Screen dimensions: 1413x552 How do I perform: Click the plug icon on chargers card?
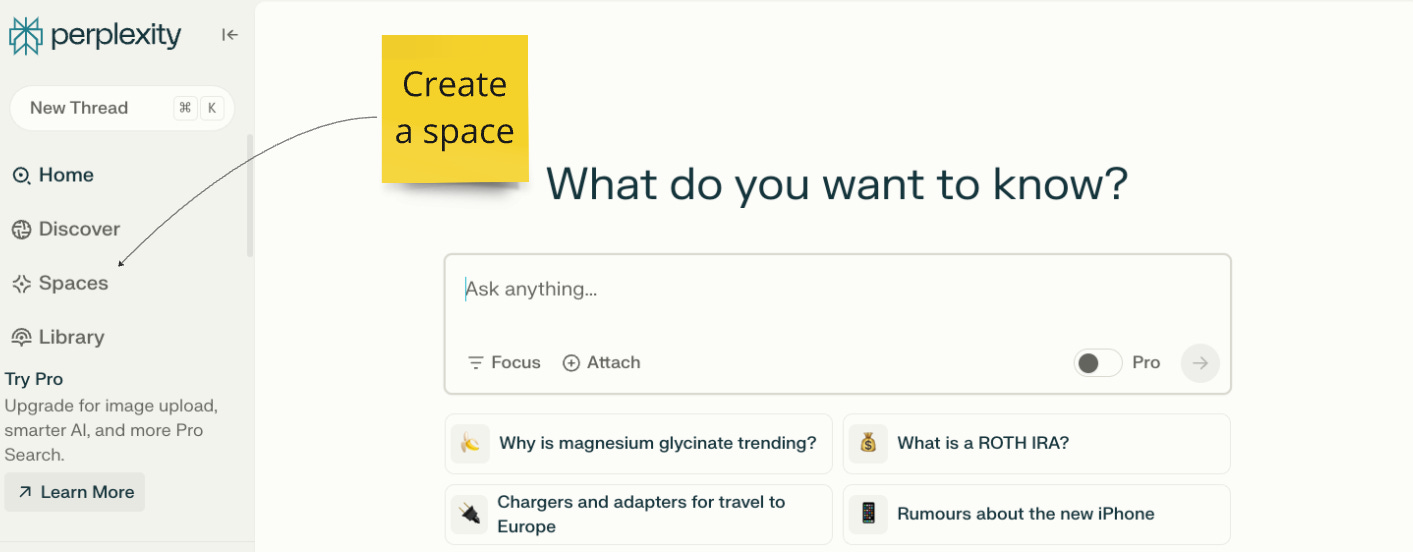pos(470,514)
